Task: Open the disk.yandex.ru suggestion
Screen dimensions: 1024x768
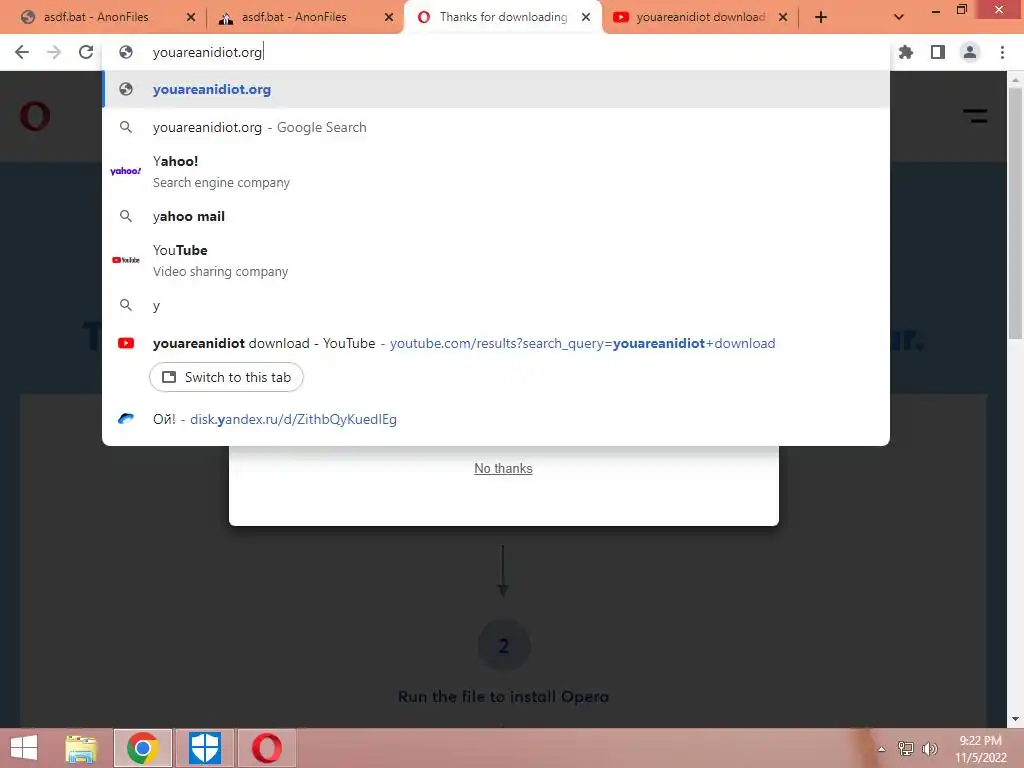Action: pos(496,419)
